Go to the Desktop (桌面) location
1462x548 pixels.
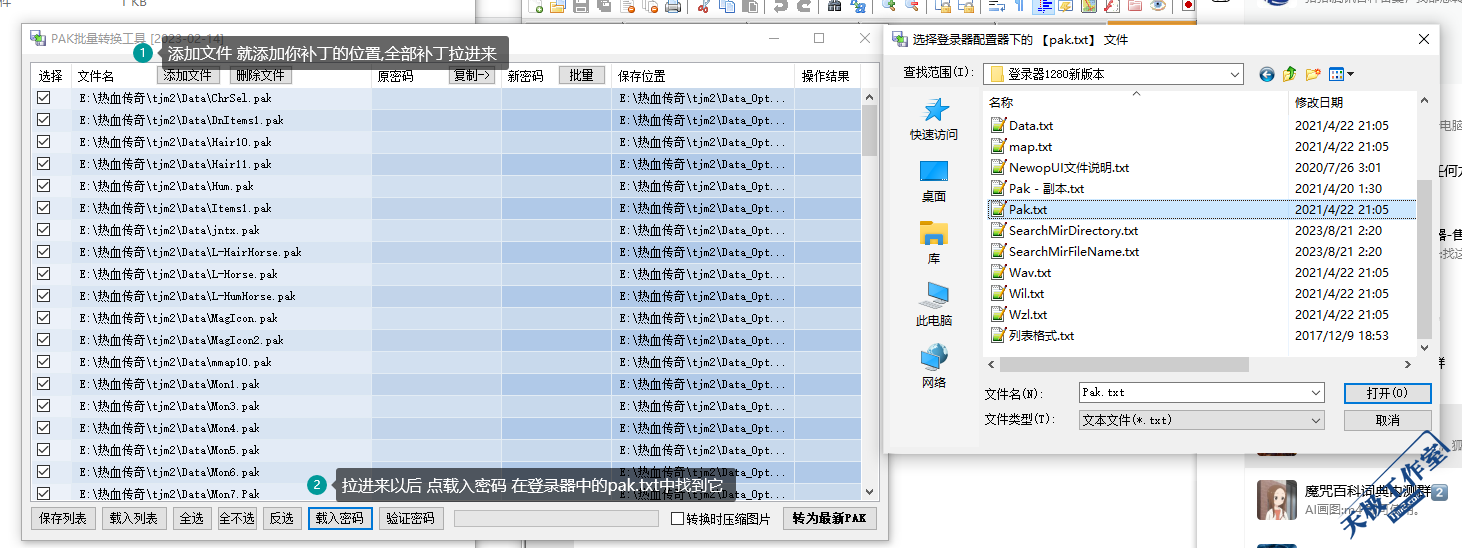click(x=933, y=181)
